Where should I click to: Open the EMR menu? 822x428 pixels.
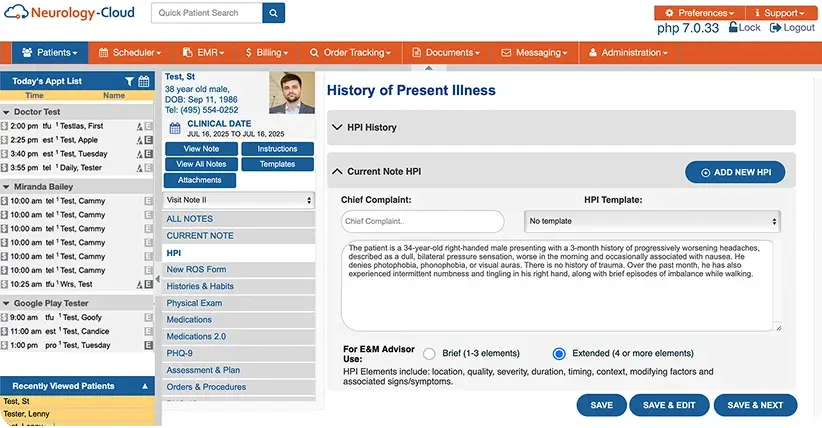click(x=203, y=52)
